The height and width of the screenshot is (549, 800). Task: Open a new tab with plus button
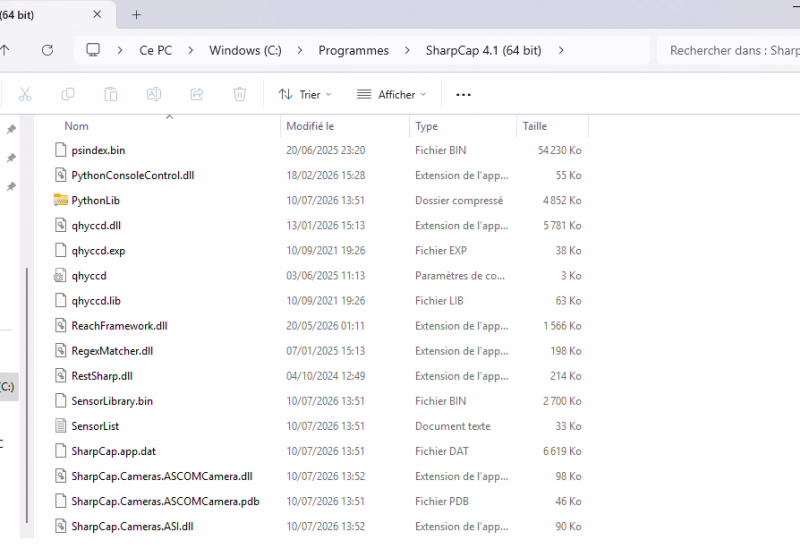pyautogui.click(x=136, y=15)
